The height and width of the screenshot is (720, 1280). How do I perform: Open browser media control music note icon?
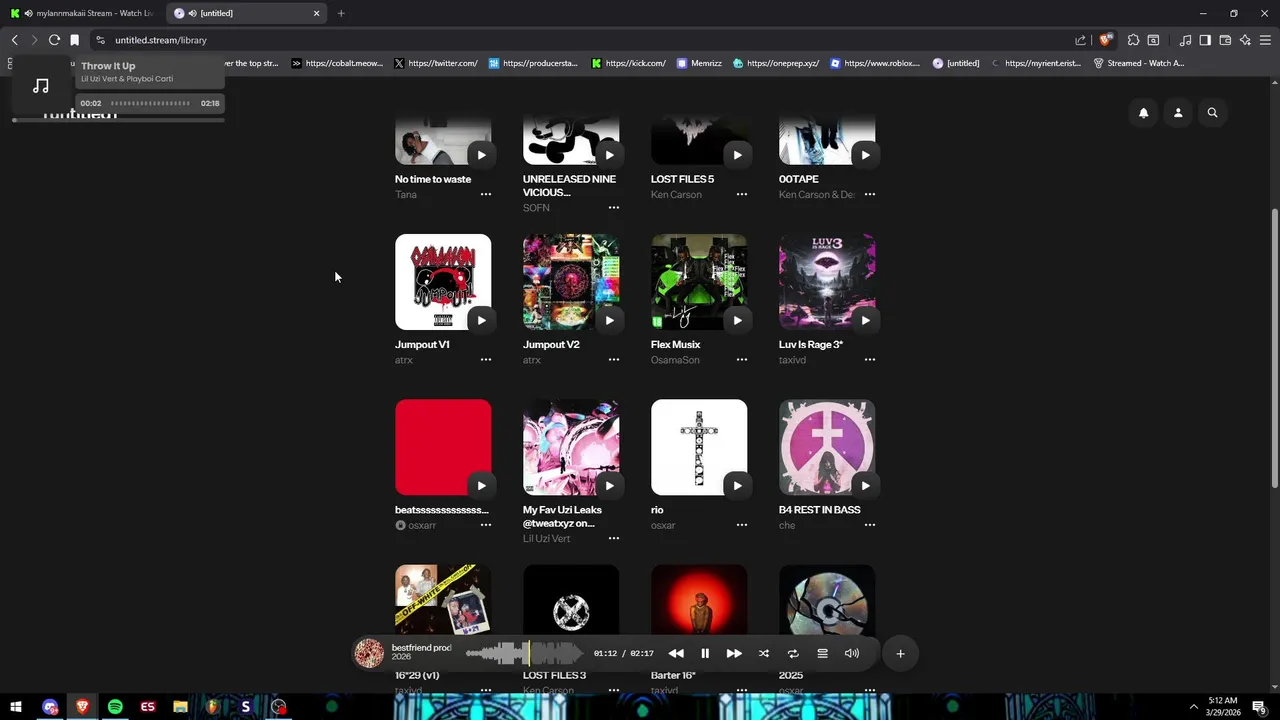coord(1185,40)
